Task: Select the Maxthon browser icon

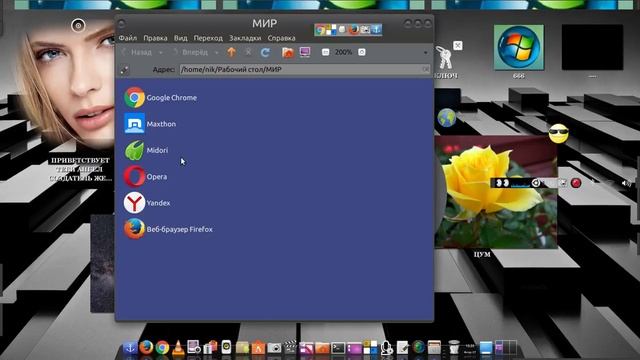Action: 134,124
